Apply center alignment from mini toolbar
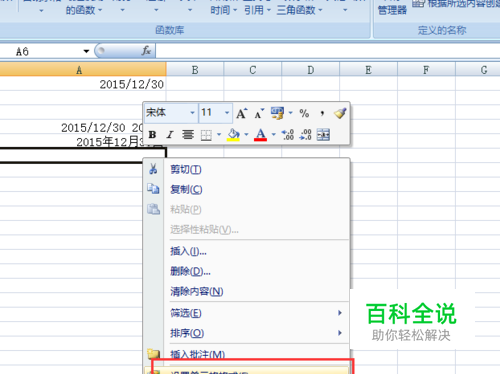Image resolution: width=500 pixels, height=374 pixels. click(x=188, y=135)
